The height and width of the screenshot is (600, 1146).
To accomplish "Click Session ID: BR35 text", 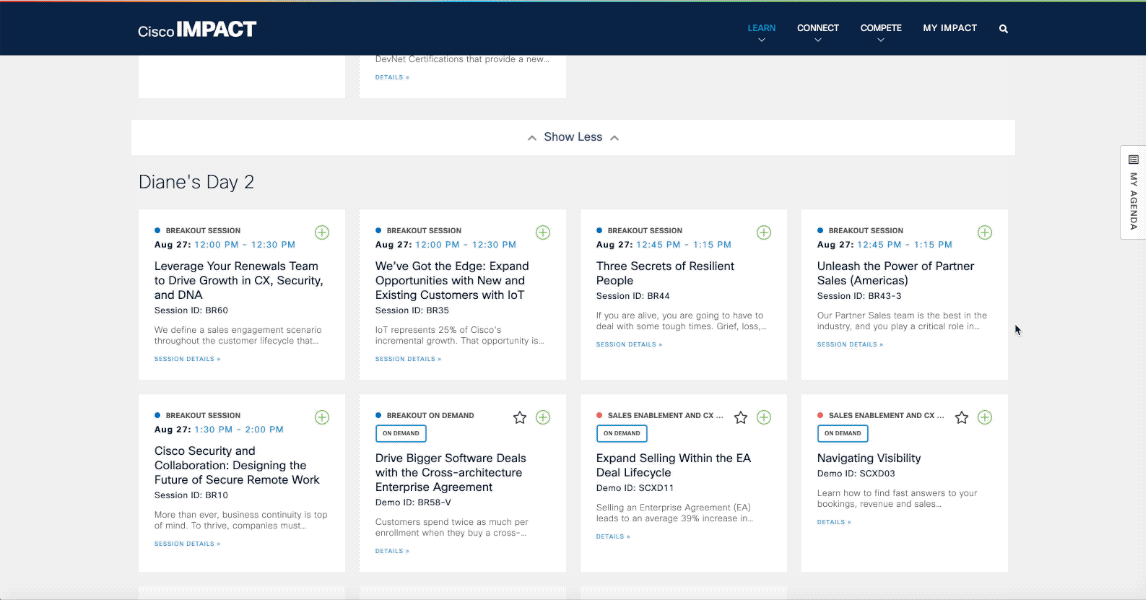I will (411, 310).
